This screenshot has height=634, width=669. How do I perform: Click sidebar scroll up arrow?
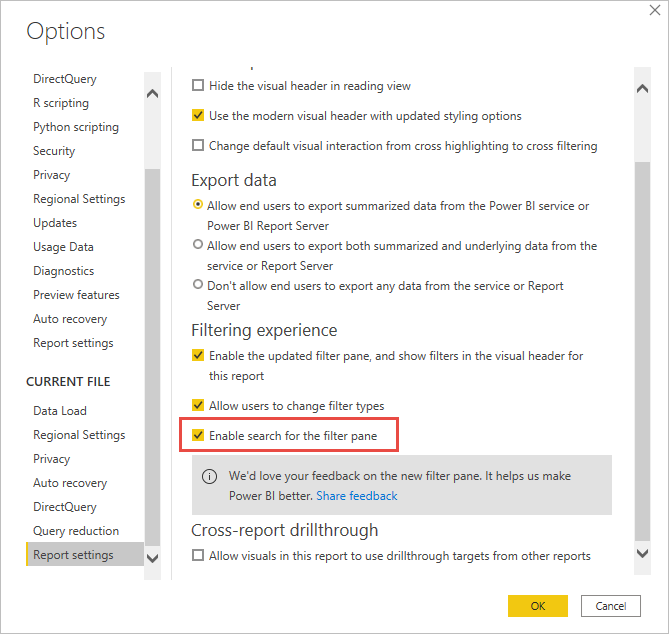pyautogui.click(x=152, y=93)
